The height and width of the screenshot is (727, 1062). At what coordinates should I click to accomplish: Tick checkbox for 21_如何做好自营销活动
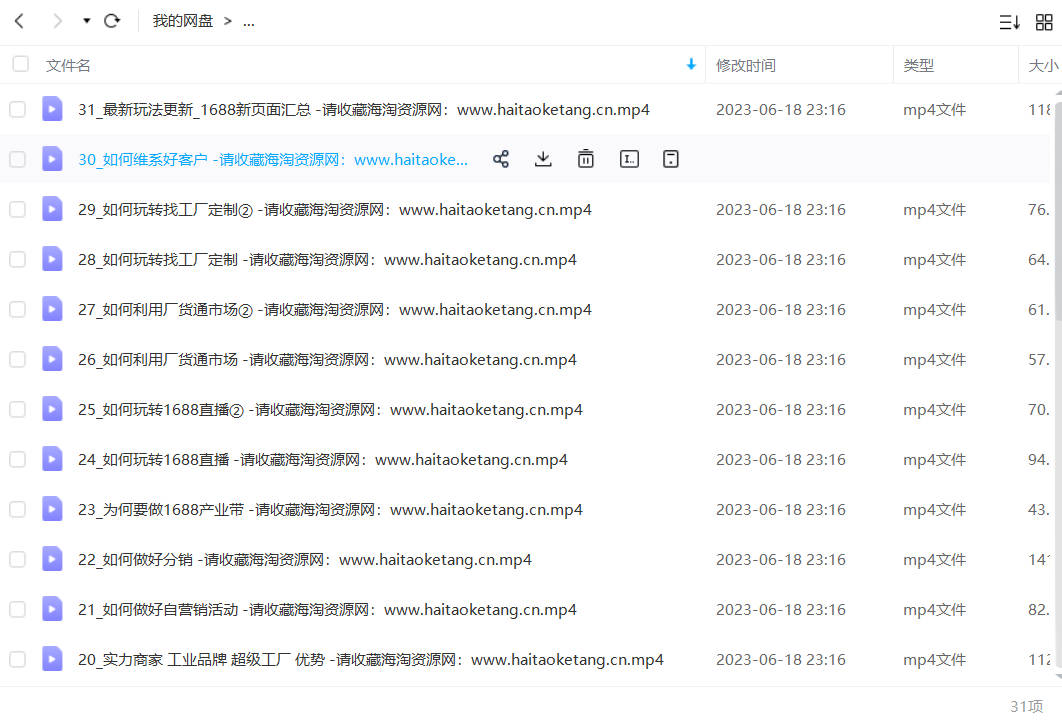pos(18,610)
